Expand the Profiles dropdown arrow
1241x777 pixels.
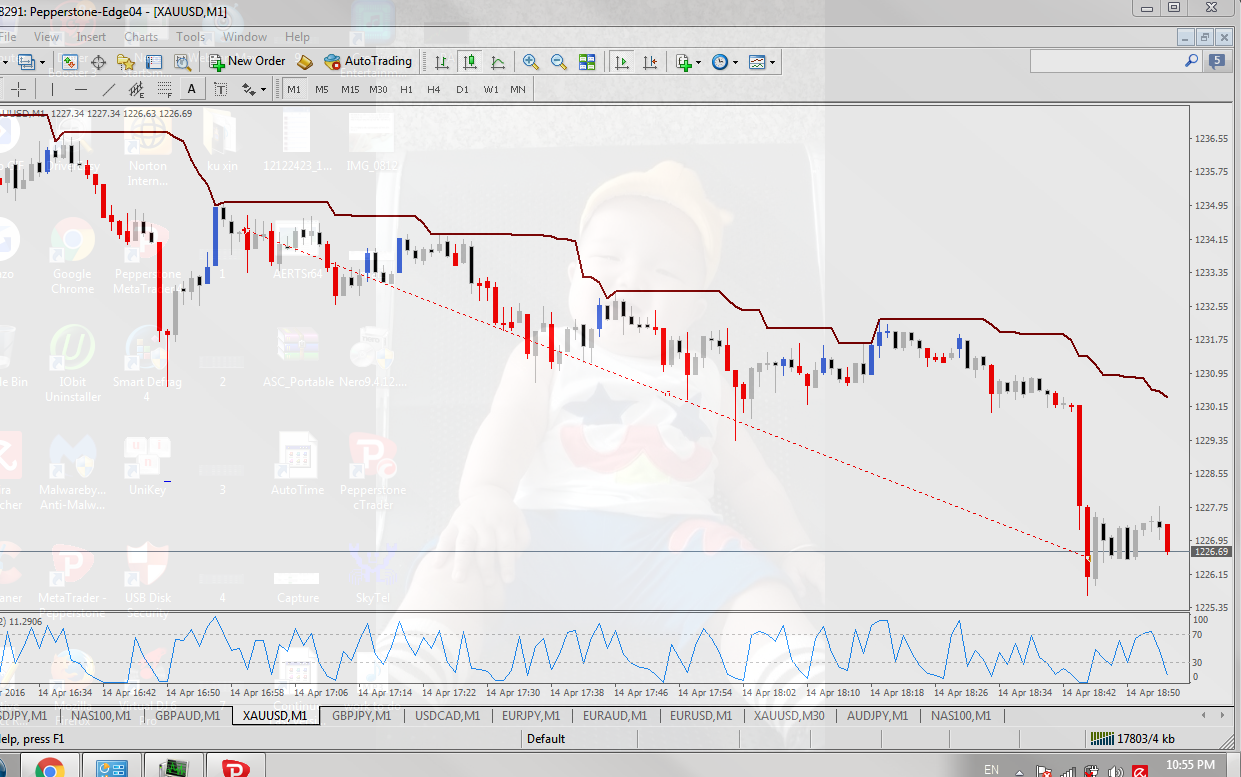(42, 62)
